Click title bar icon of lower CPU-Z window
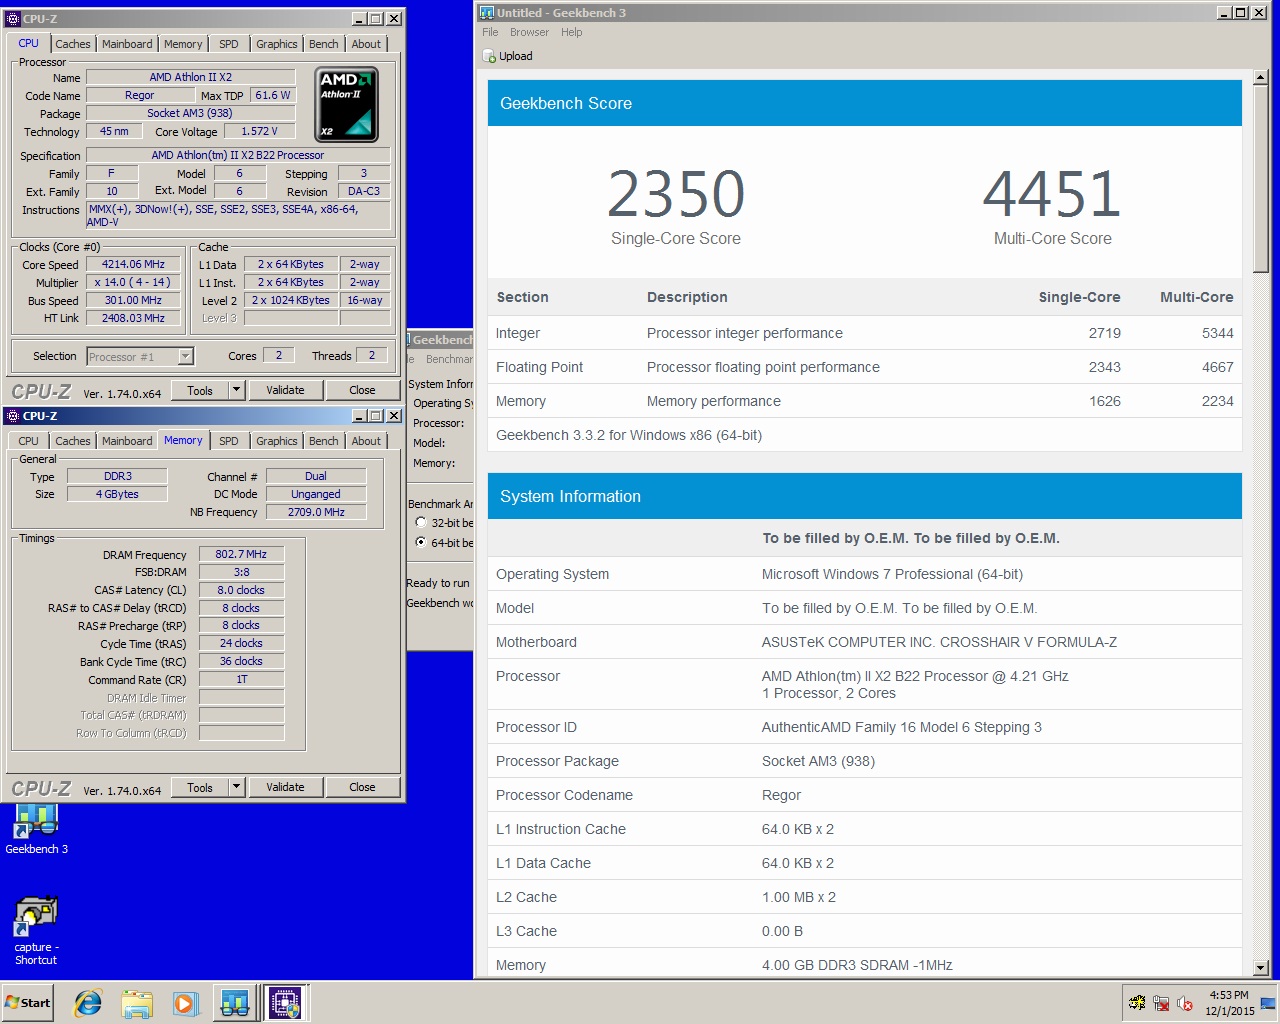Image resolution: width=1280 pixels, height=1024 pixels. (x=14, y=415)
